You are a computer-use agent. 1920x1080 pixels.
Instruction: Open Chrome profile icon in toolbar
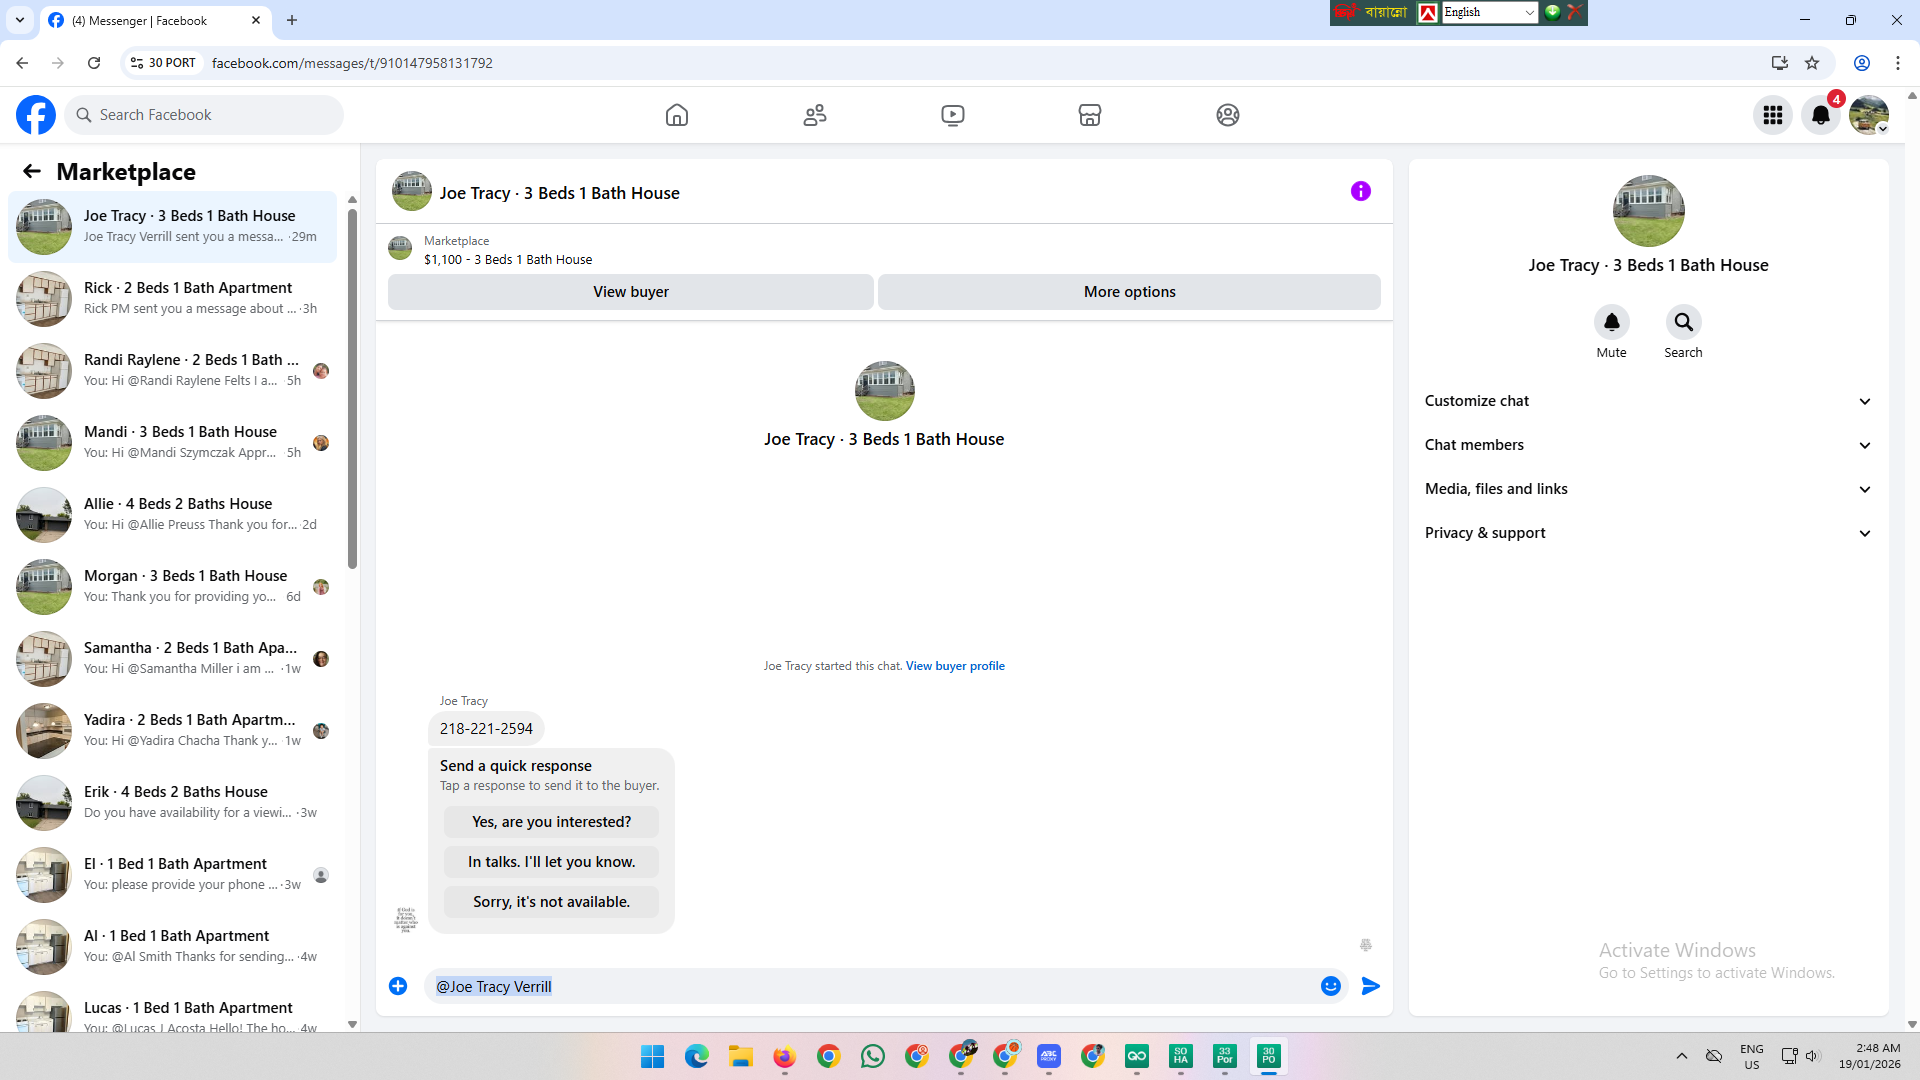(x=1862, y=63)
